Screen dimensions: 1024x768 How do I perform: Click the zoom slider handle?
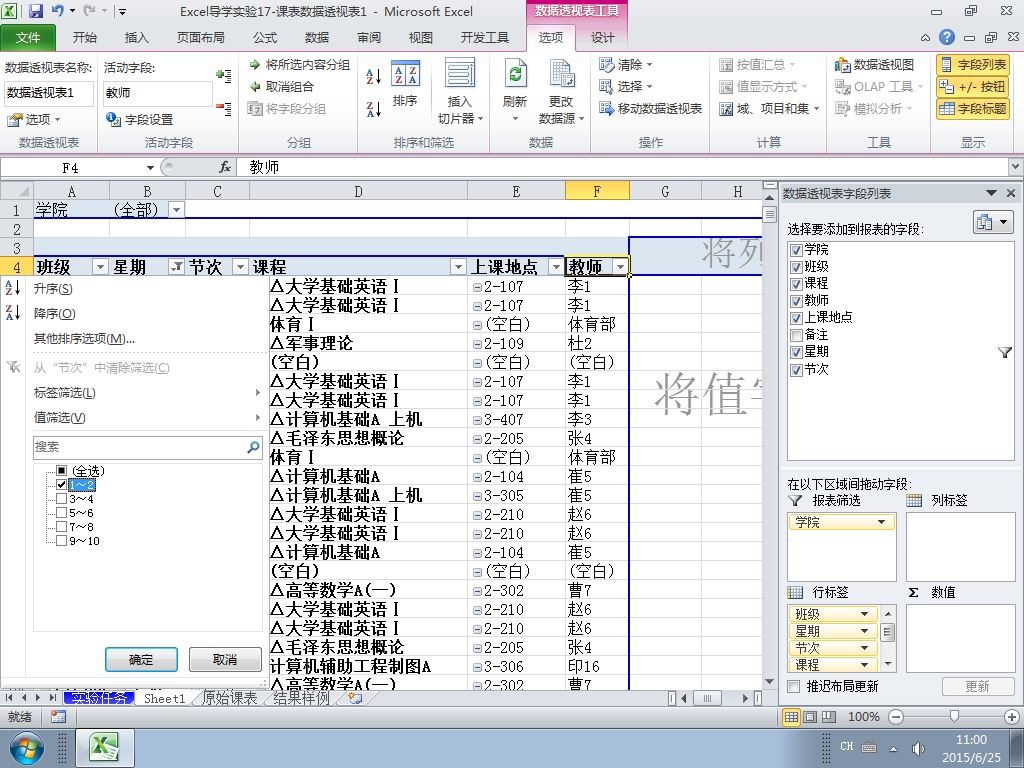pyautogui.click(x=954, y=716)
